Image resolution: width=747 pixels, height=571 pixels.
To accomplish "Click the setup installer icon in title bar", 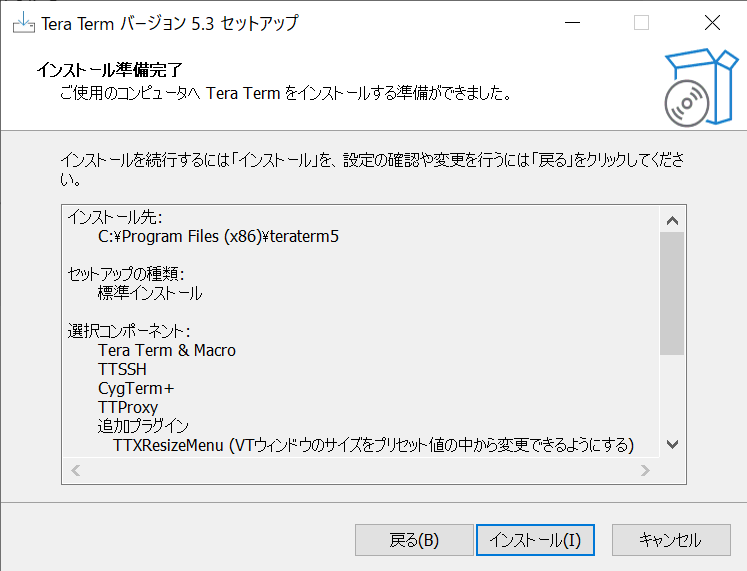I will click(x=23, y=22).
